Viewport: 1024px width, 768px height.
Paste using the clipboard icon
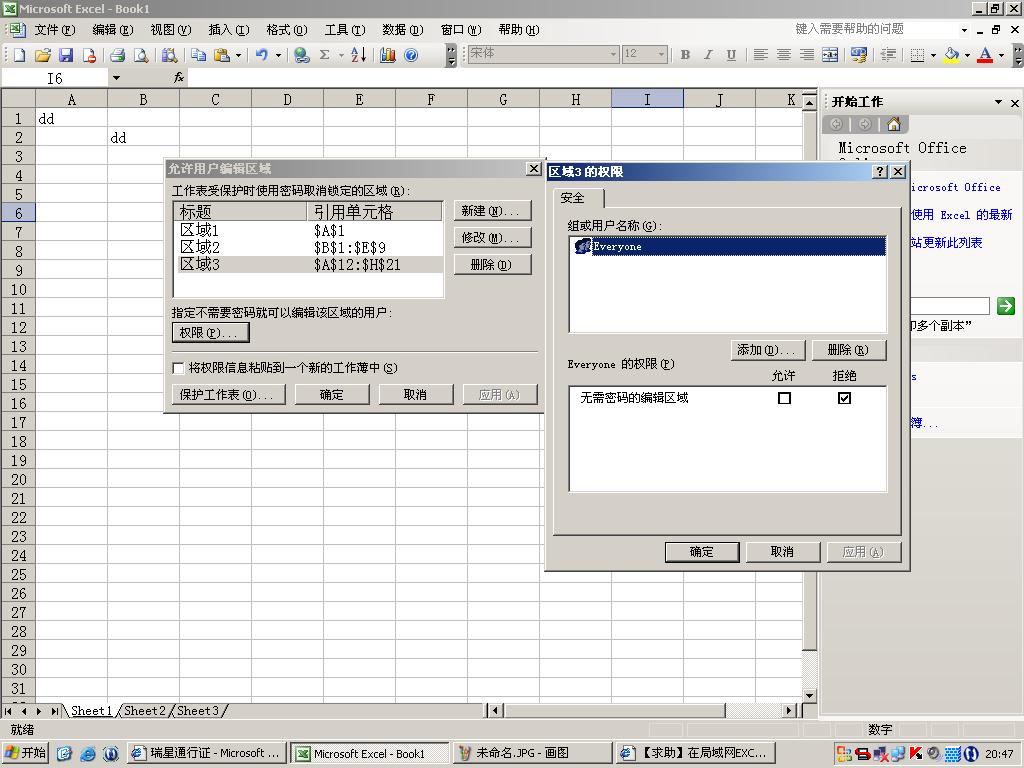coord(222,56)
